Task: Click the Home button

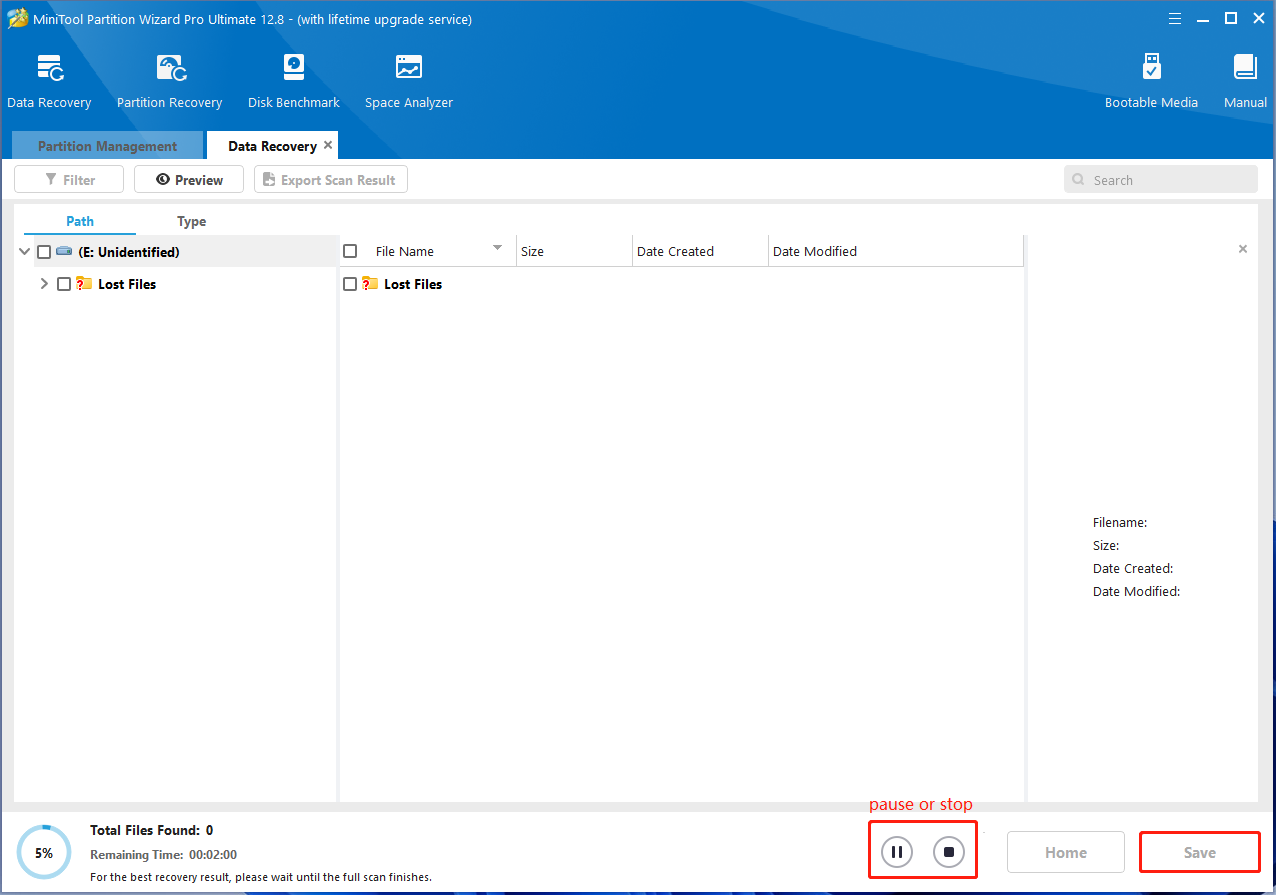Action: click(1066, 852)
